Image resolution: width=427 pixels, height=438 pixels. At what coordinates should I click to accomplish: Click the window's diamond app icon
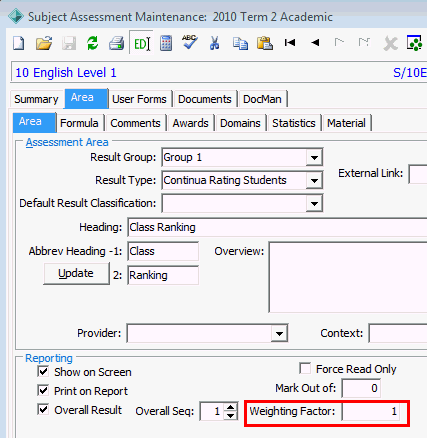tap(16, 16)
